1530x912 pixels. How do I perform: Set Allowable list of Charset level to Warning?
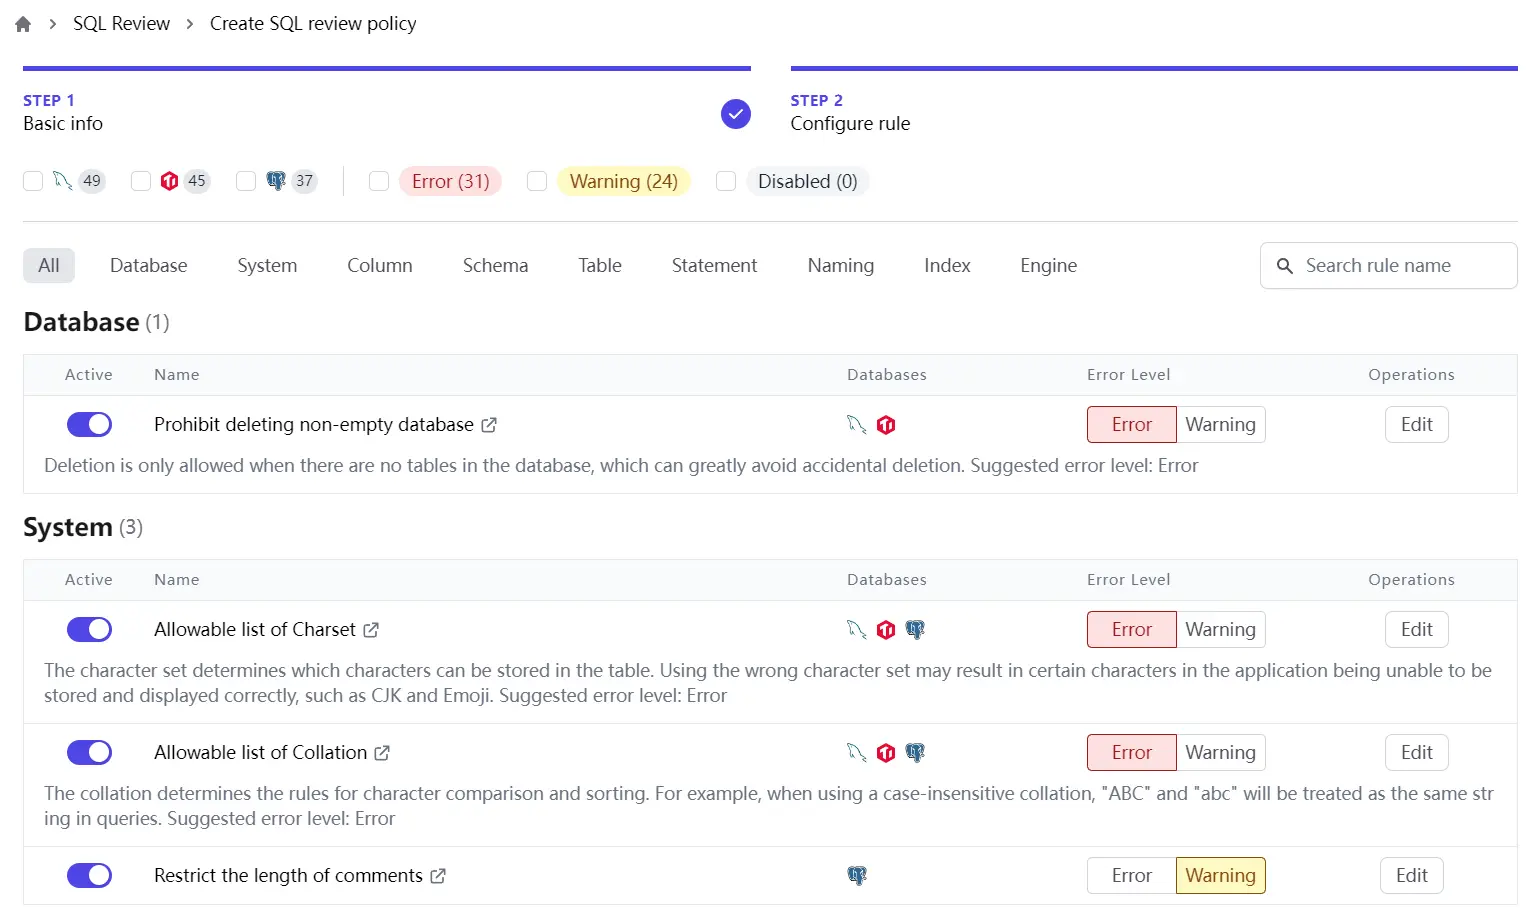click(1220, 630)
